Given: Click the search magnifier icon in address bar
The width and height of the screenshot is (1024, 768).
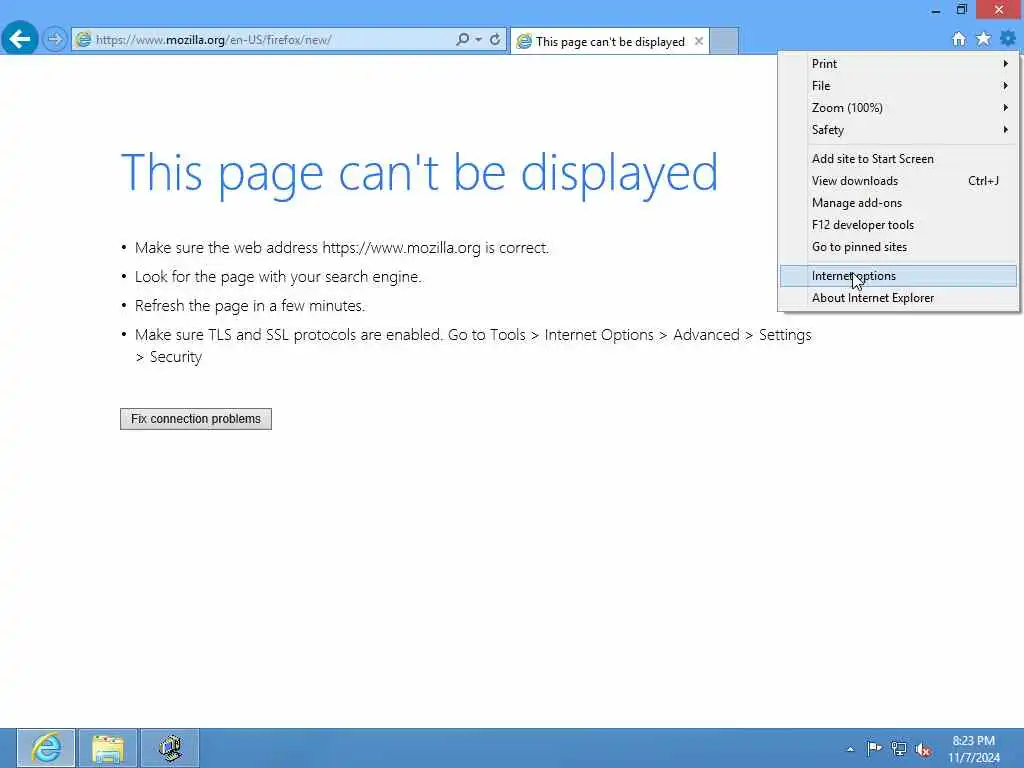Looking at the screenshot, I should 462,39.
